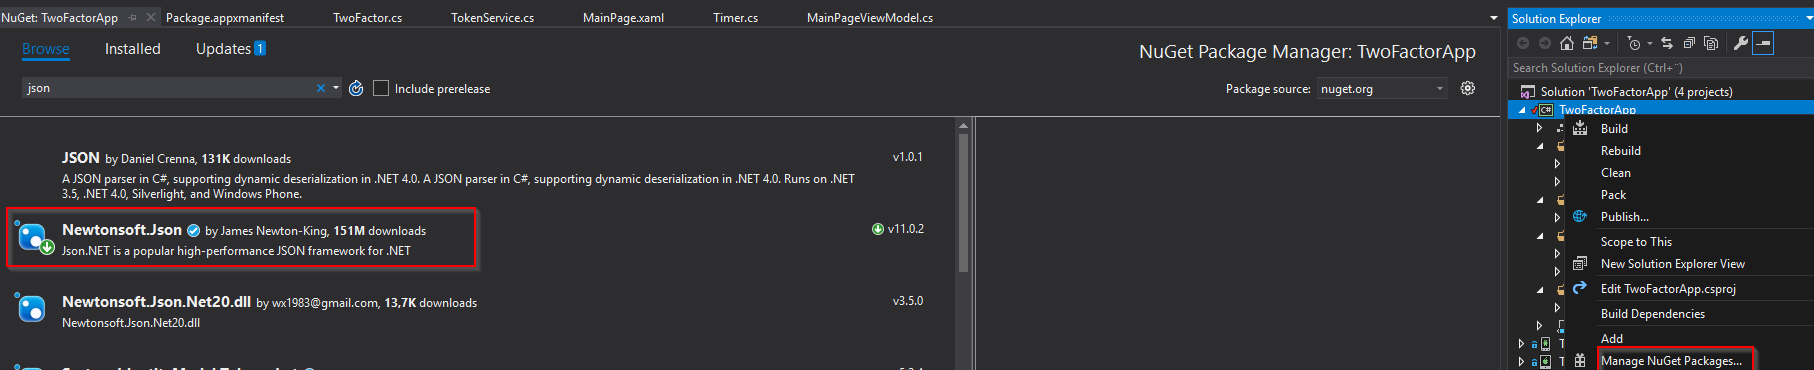Image resolution: width=1814 pixels, height=370 pixels.
Task: Click the Collapse All icon
Action: pos(1689,43)
